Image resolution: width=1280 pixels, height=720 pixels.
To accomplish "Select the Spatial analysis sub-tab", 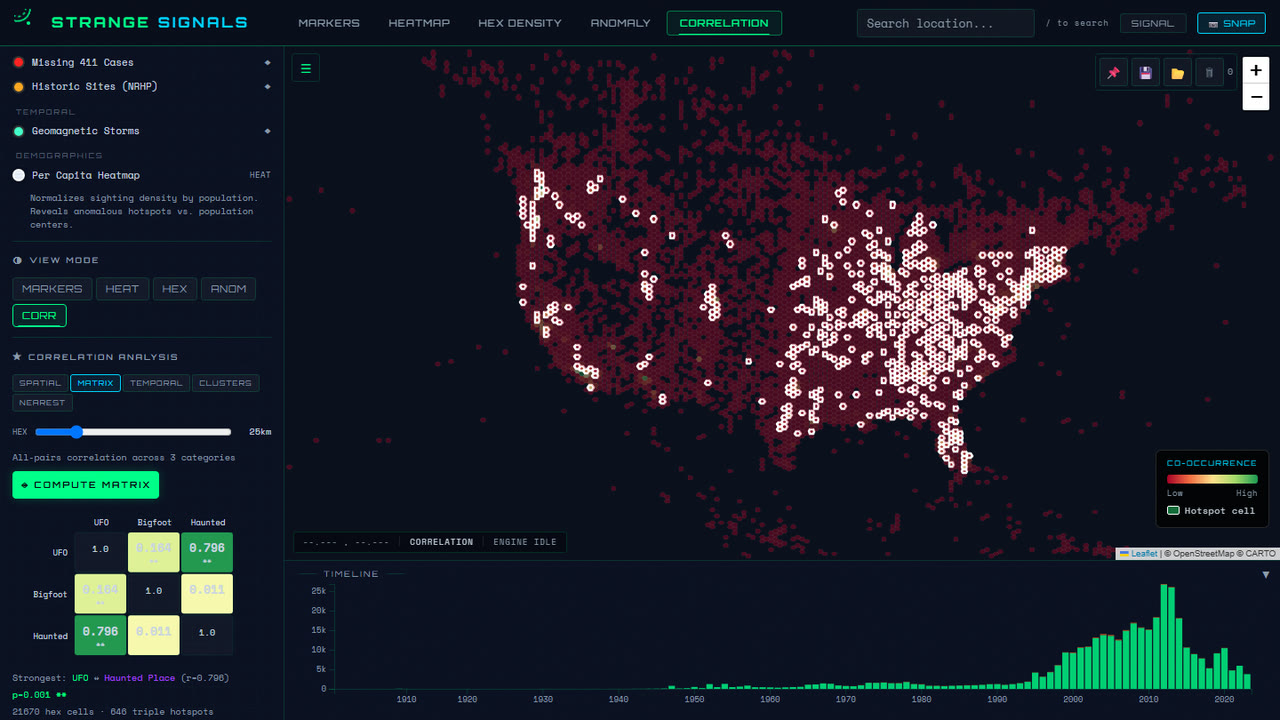I will pos(40,383).
